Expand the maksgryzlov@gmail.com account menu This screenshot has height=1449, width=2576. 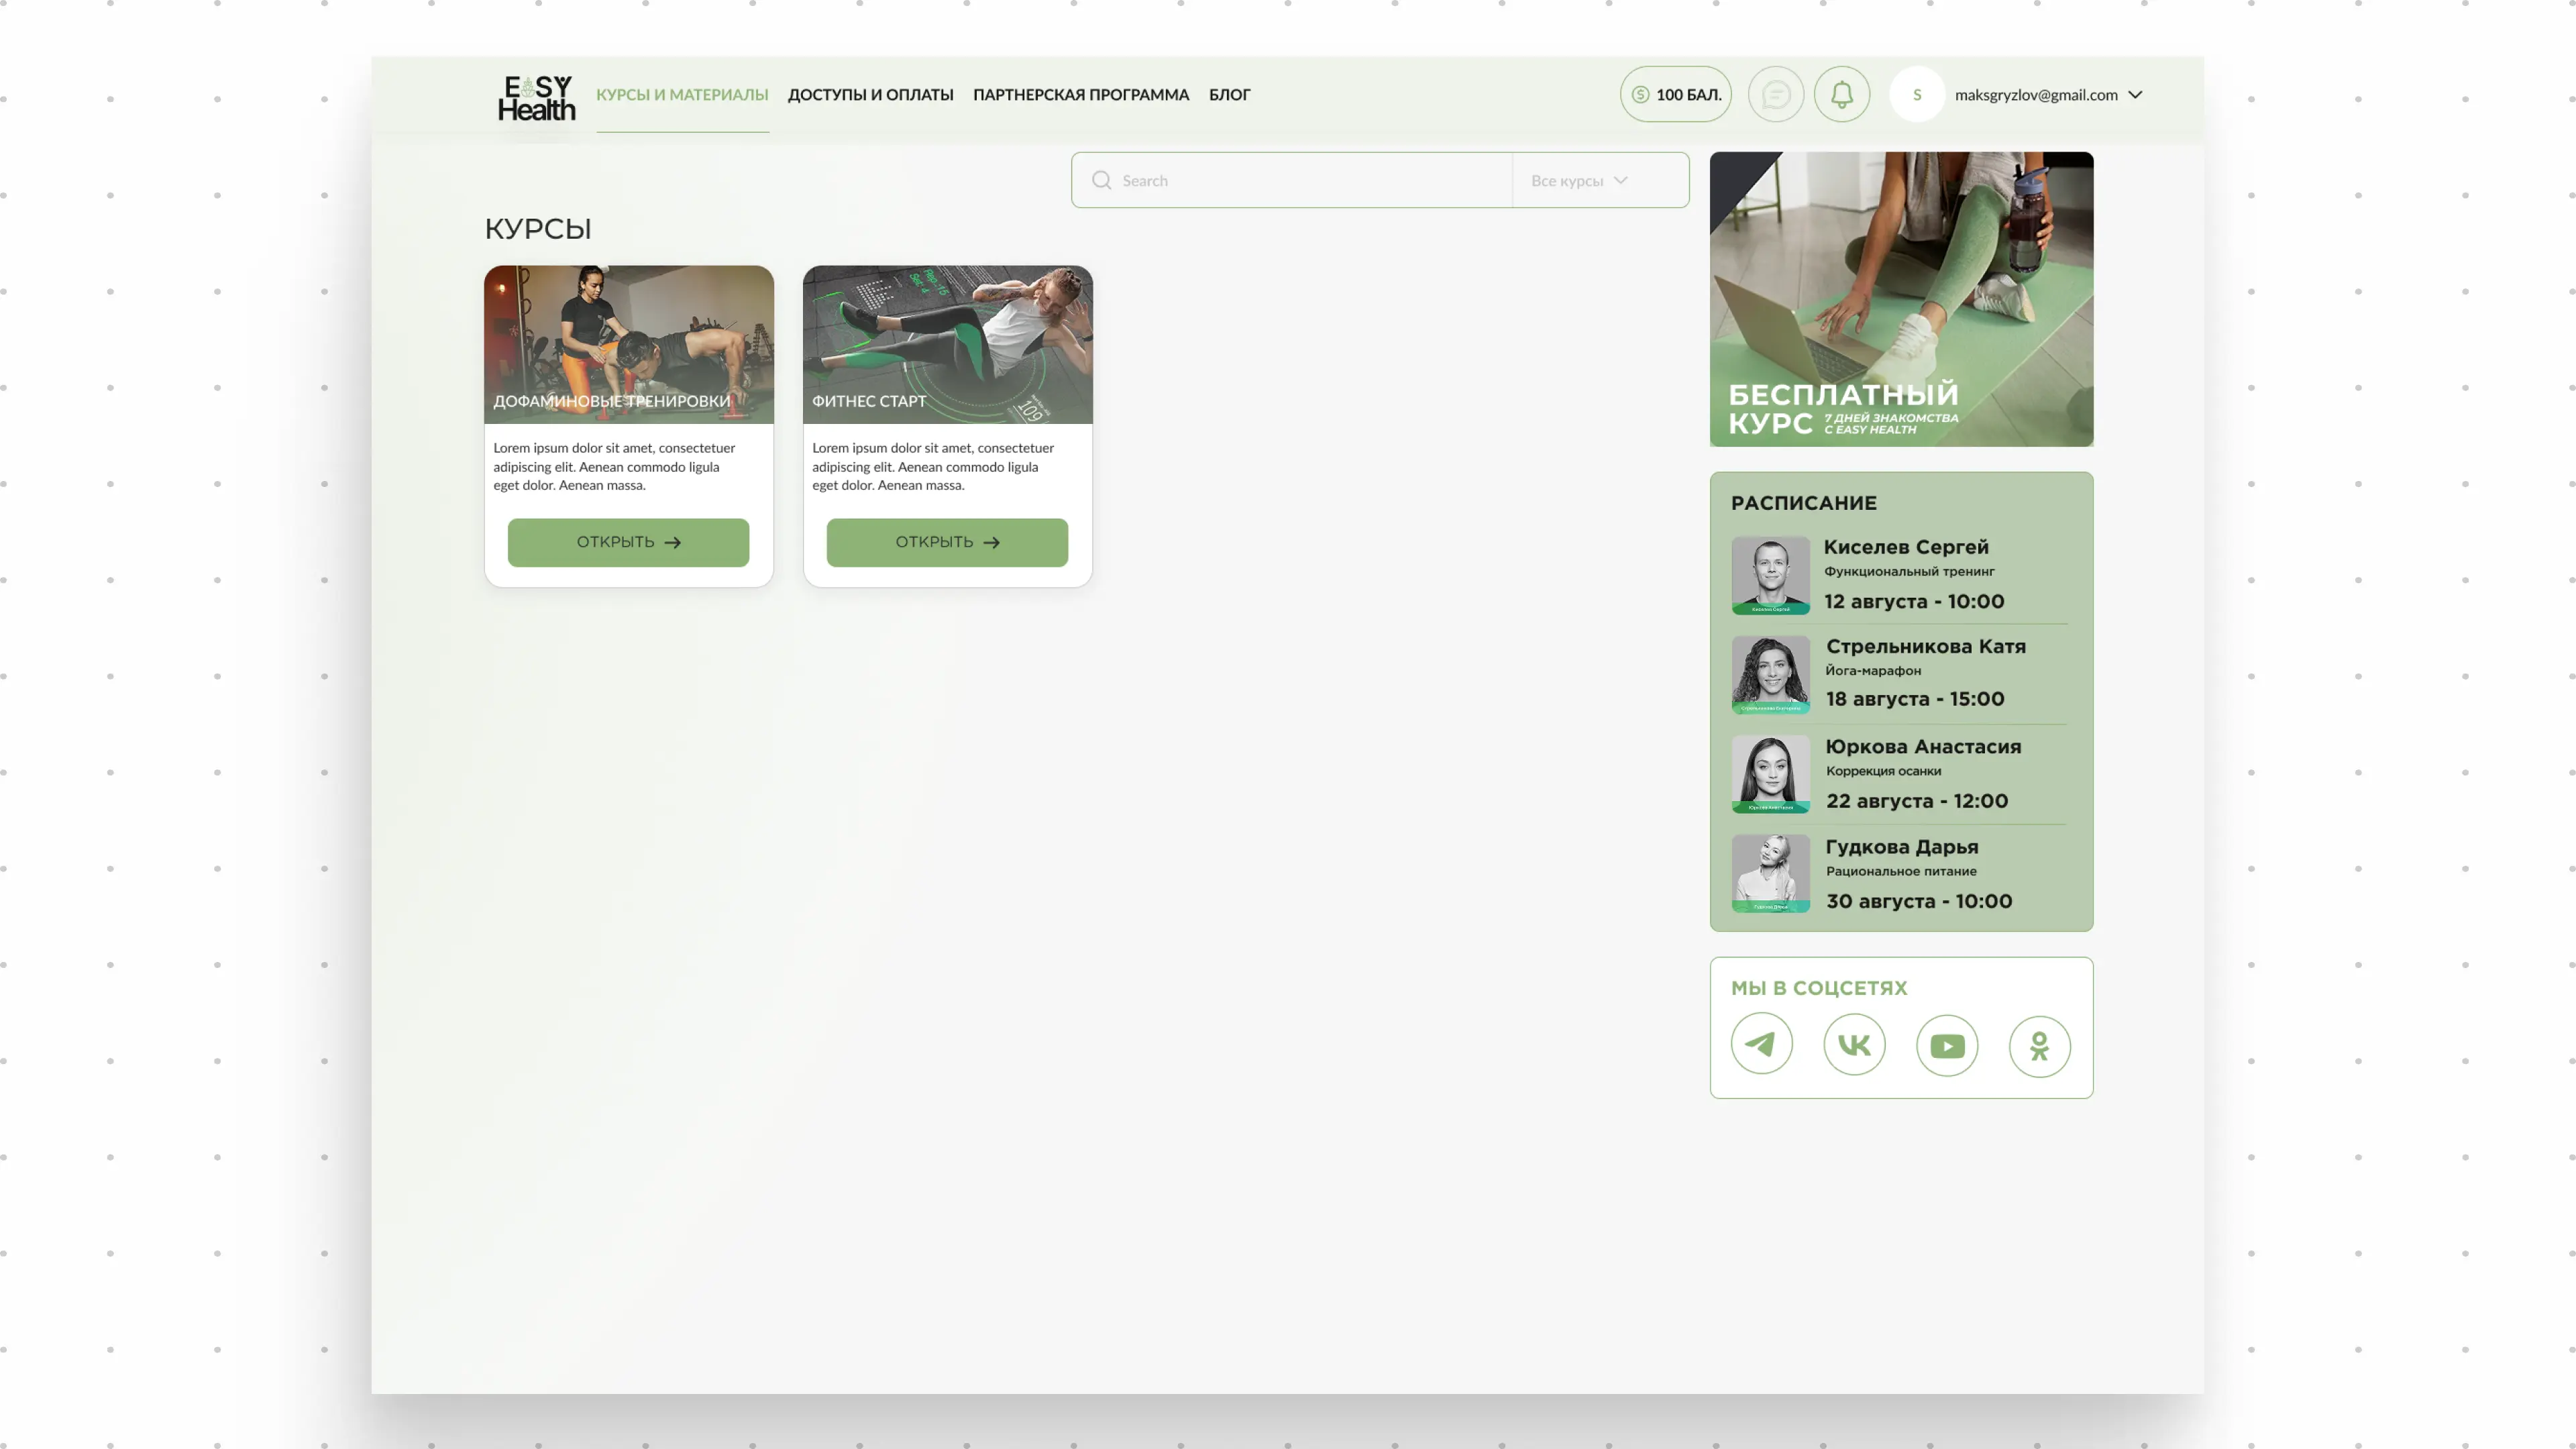pos(2135,95)
